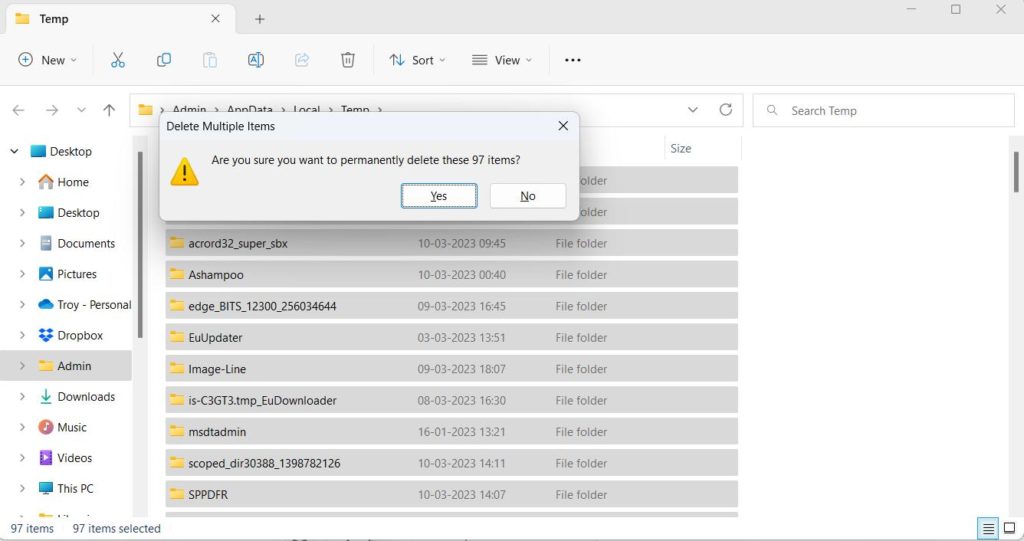Expand the Downloads tree node
This screenshot has height=541, width=1024.
(22, 397)
